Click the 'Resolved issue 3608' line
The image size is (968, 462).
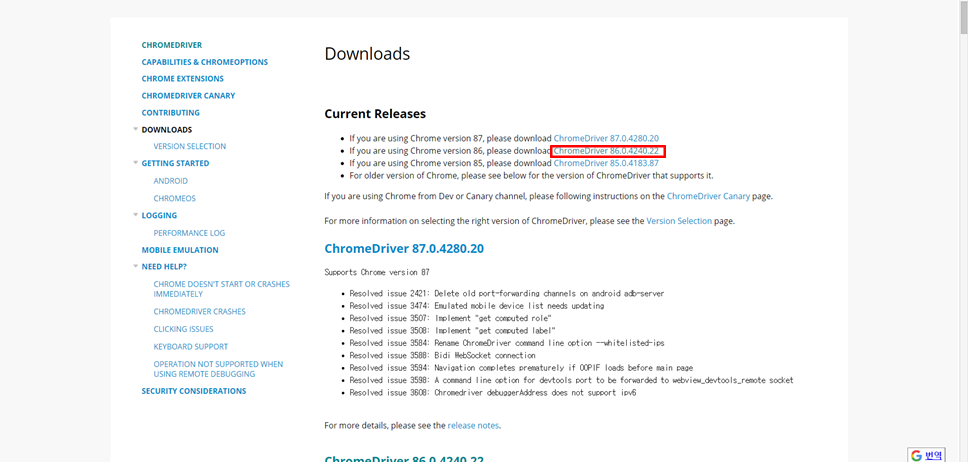pyautogui.click(x=493, y=392)
